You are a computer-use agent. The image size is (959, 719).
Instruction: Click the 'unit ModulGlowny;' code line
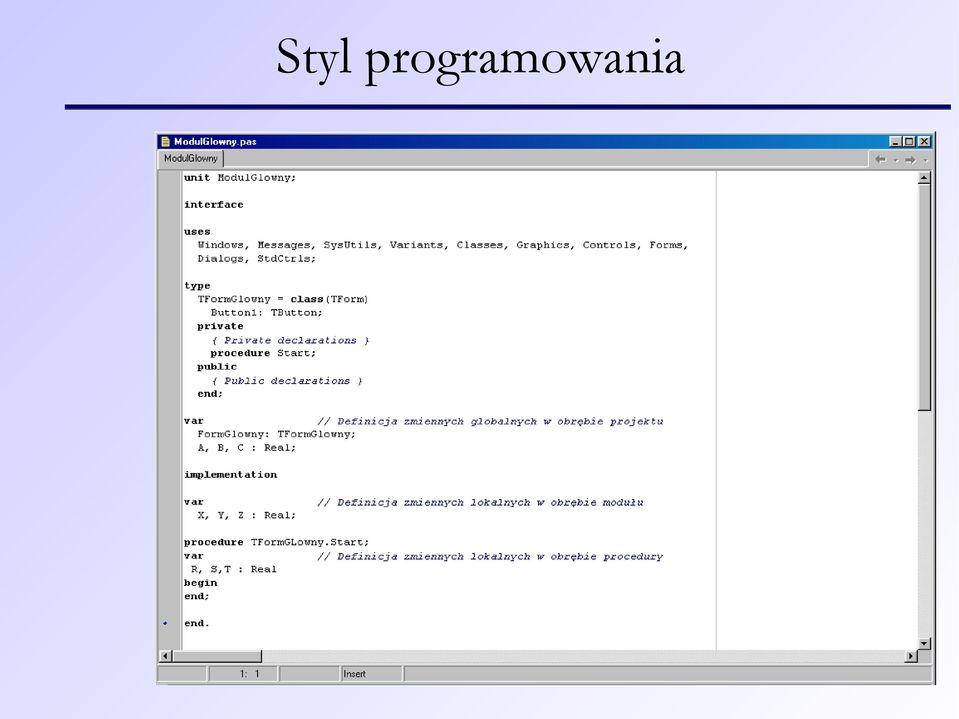click(x=240, y=177)
